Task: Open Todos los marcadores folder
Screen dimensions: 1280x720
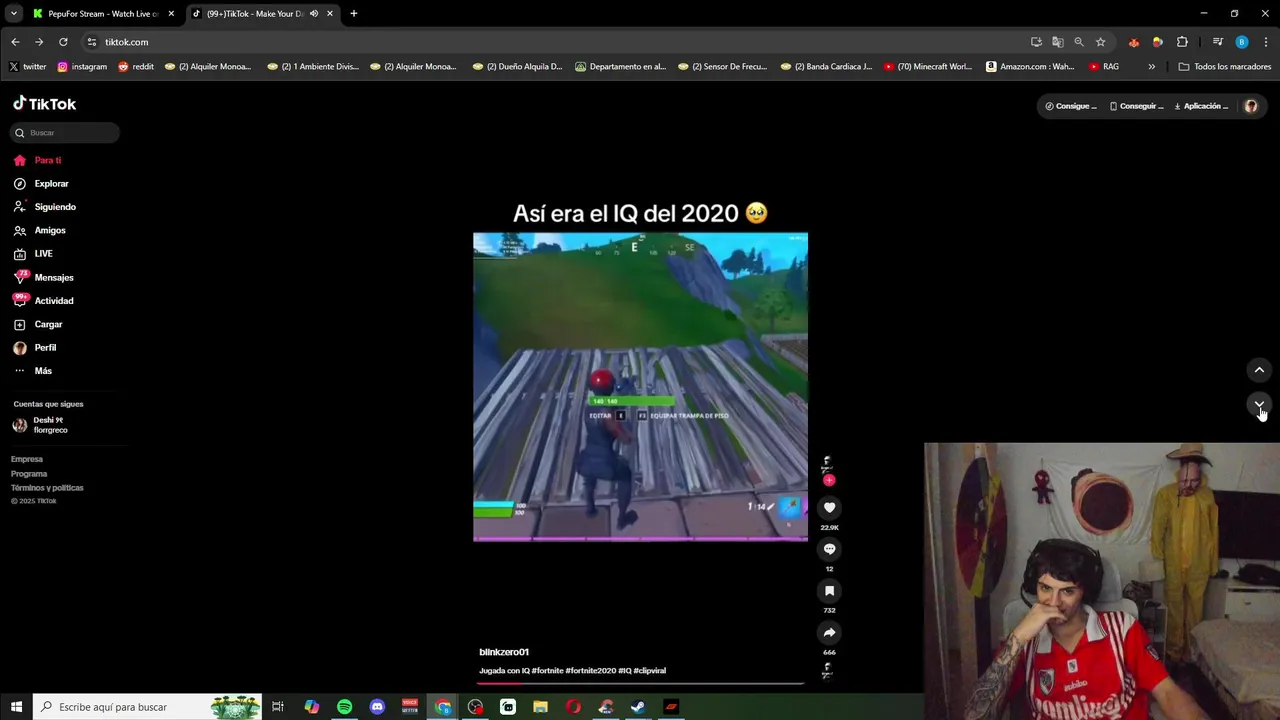Action: (x=1224, y=67)
